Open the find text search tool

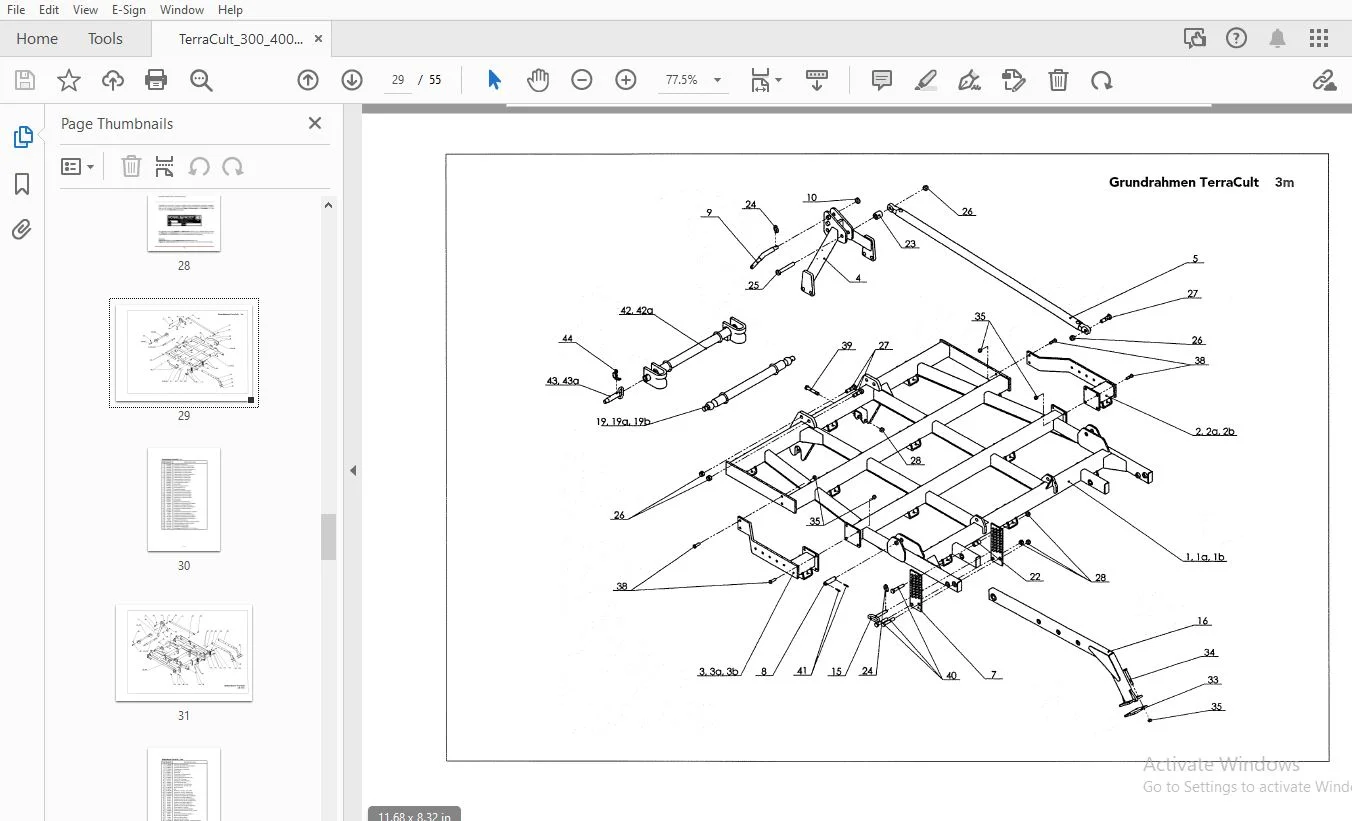click(x=201, y=81)
